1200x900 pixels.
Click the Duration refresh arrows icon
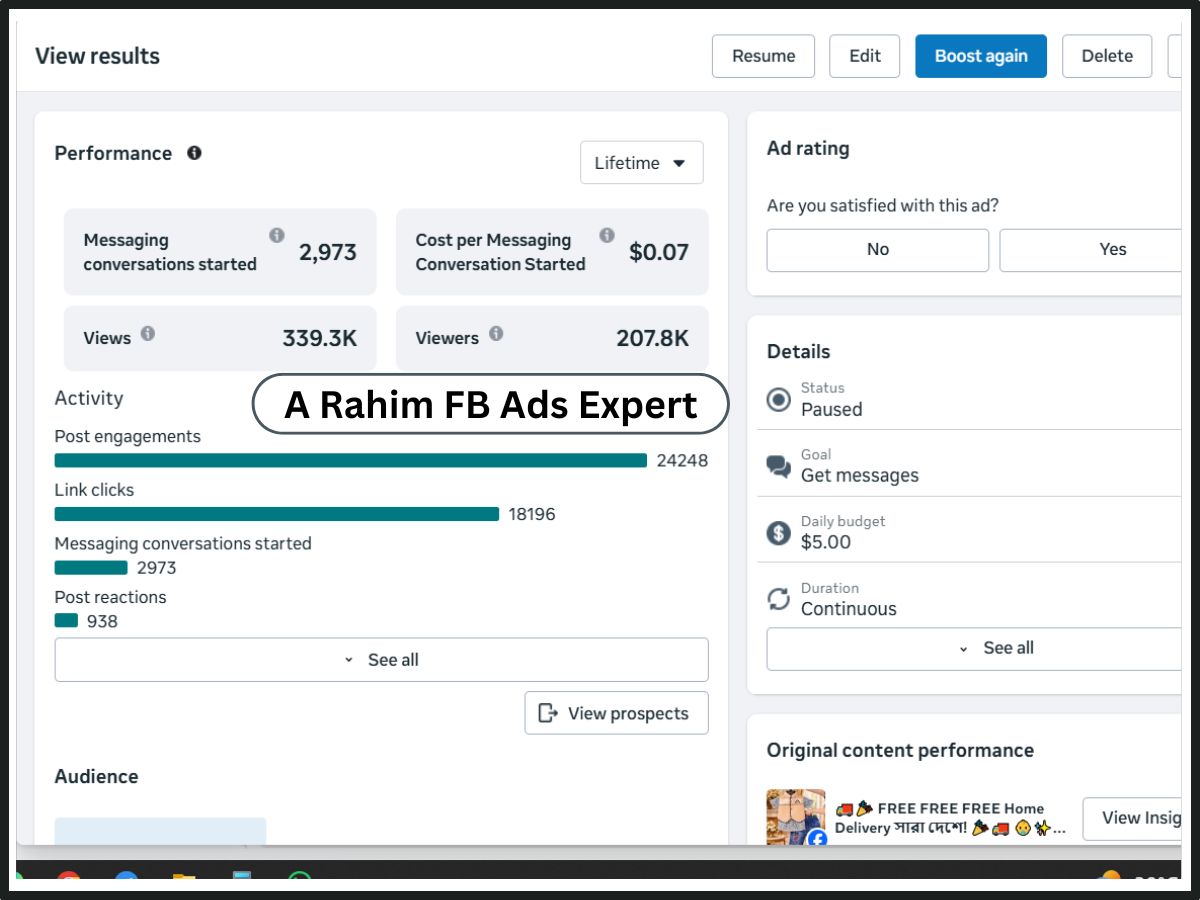pyautogui.click(x=778, y=599)
